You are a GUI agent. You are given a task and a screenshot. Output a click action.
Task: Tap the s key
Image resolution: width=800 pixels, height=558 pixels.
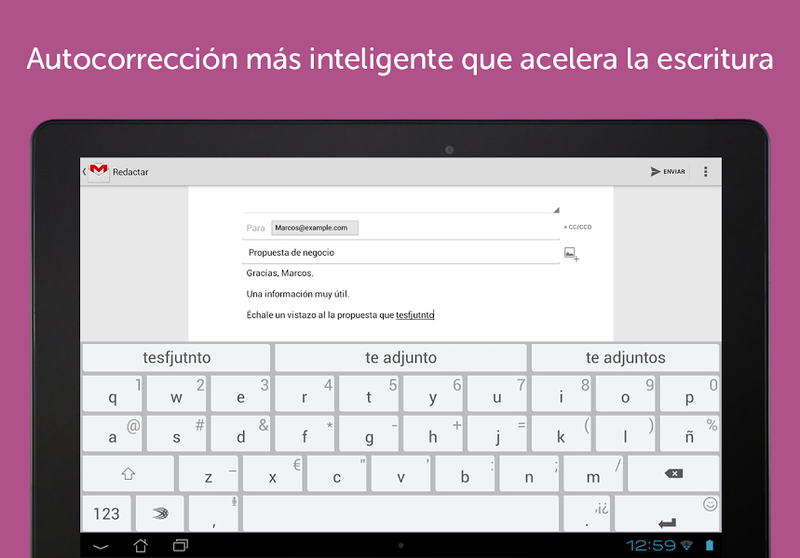(x=177, y=434)
